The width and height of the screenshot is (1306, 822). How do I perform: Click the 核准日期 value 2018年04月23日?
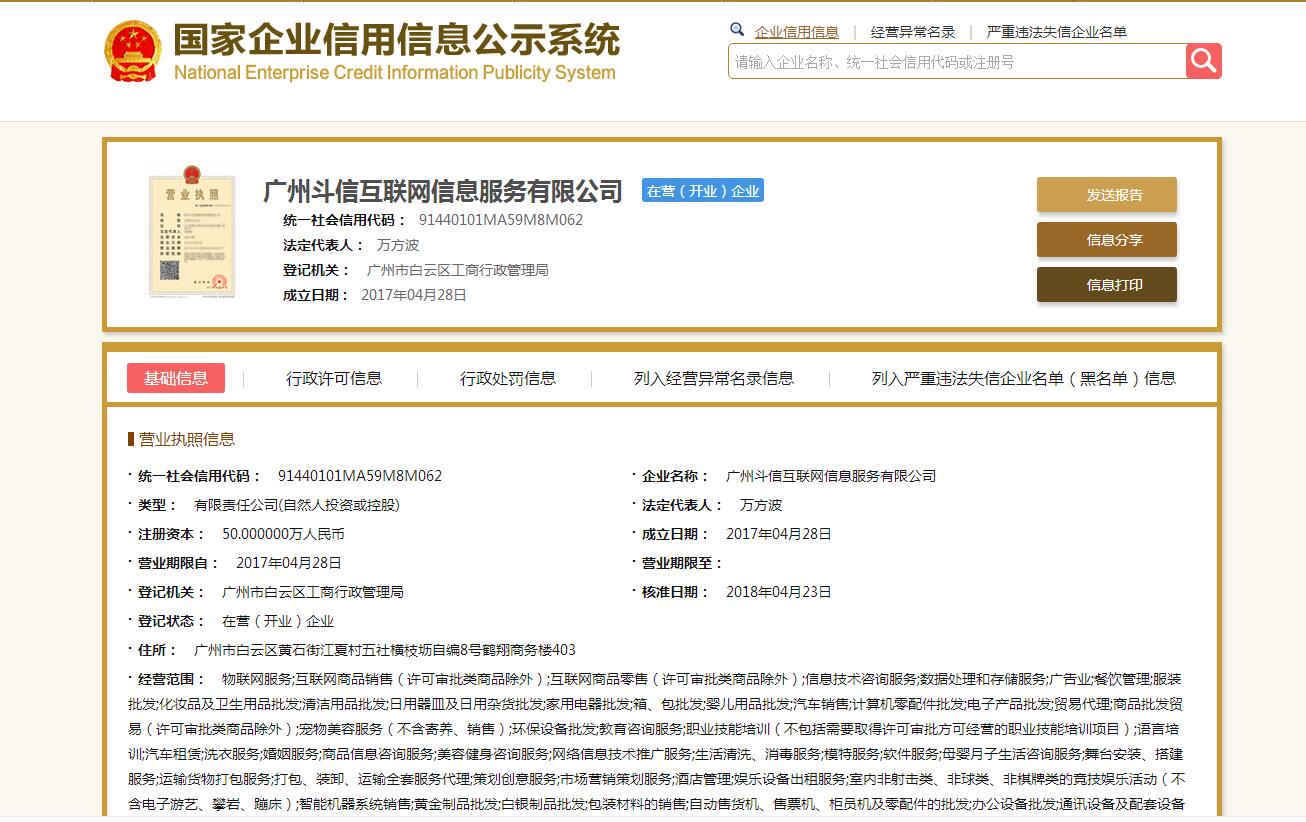click(779, 592)
